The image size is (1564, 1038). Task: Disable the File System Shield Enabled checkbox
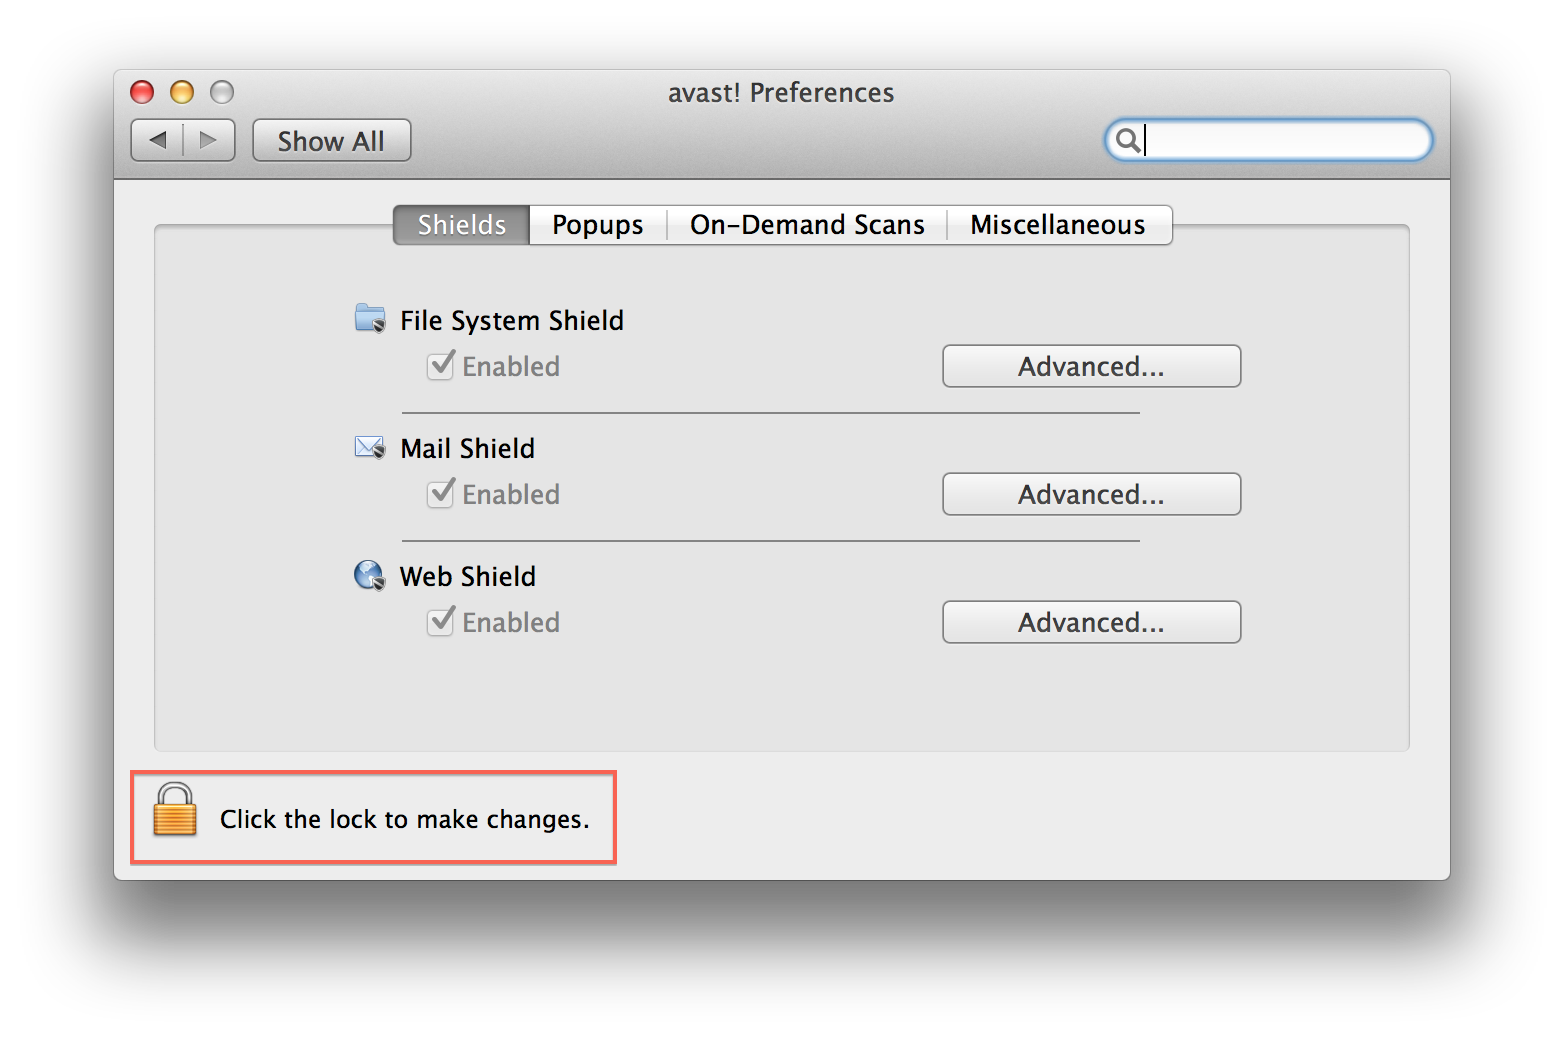pos(441,366)
